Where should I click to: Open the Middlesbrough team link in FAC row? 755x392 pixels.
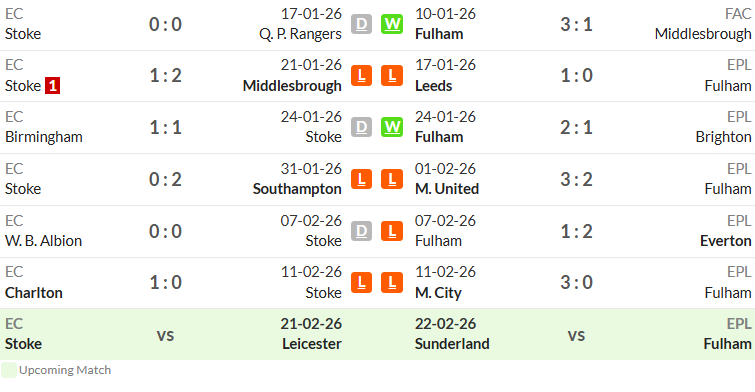pyautogui.click(x=703, y=34)
